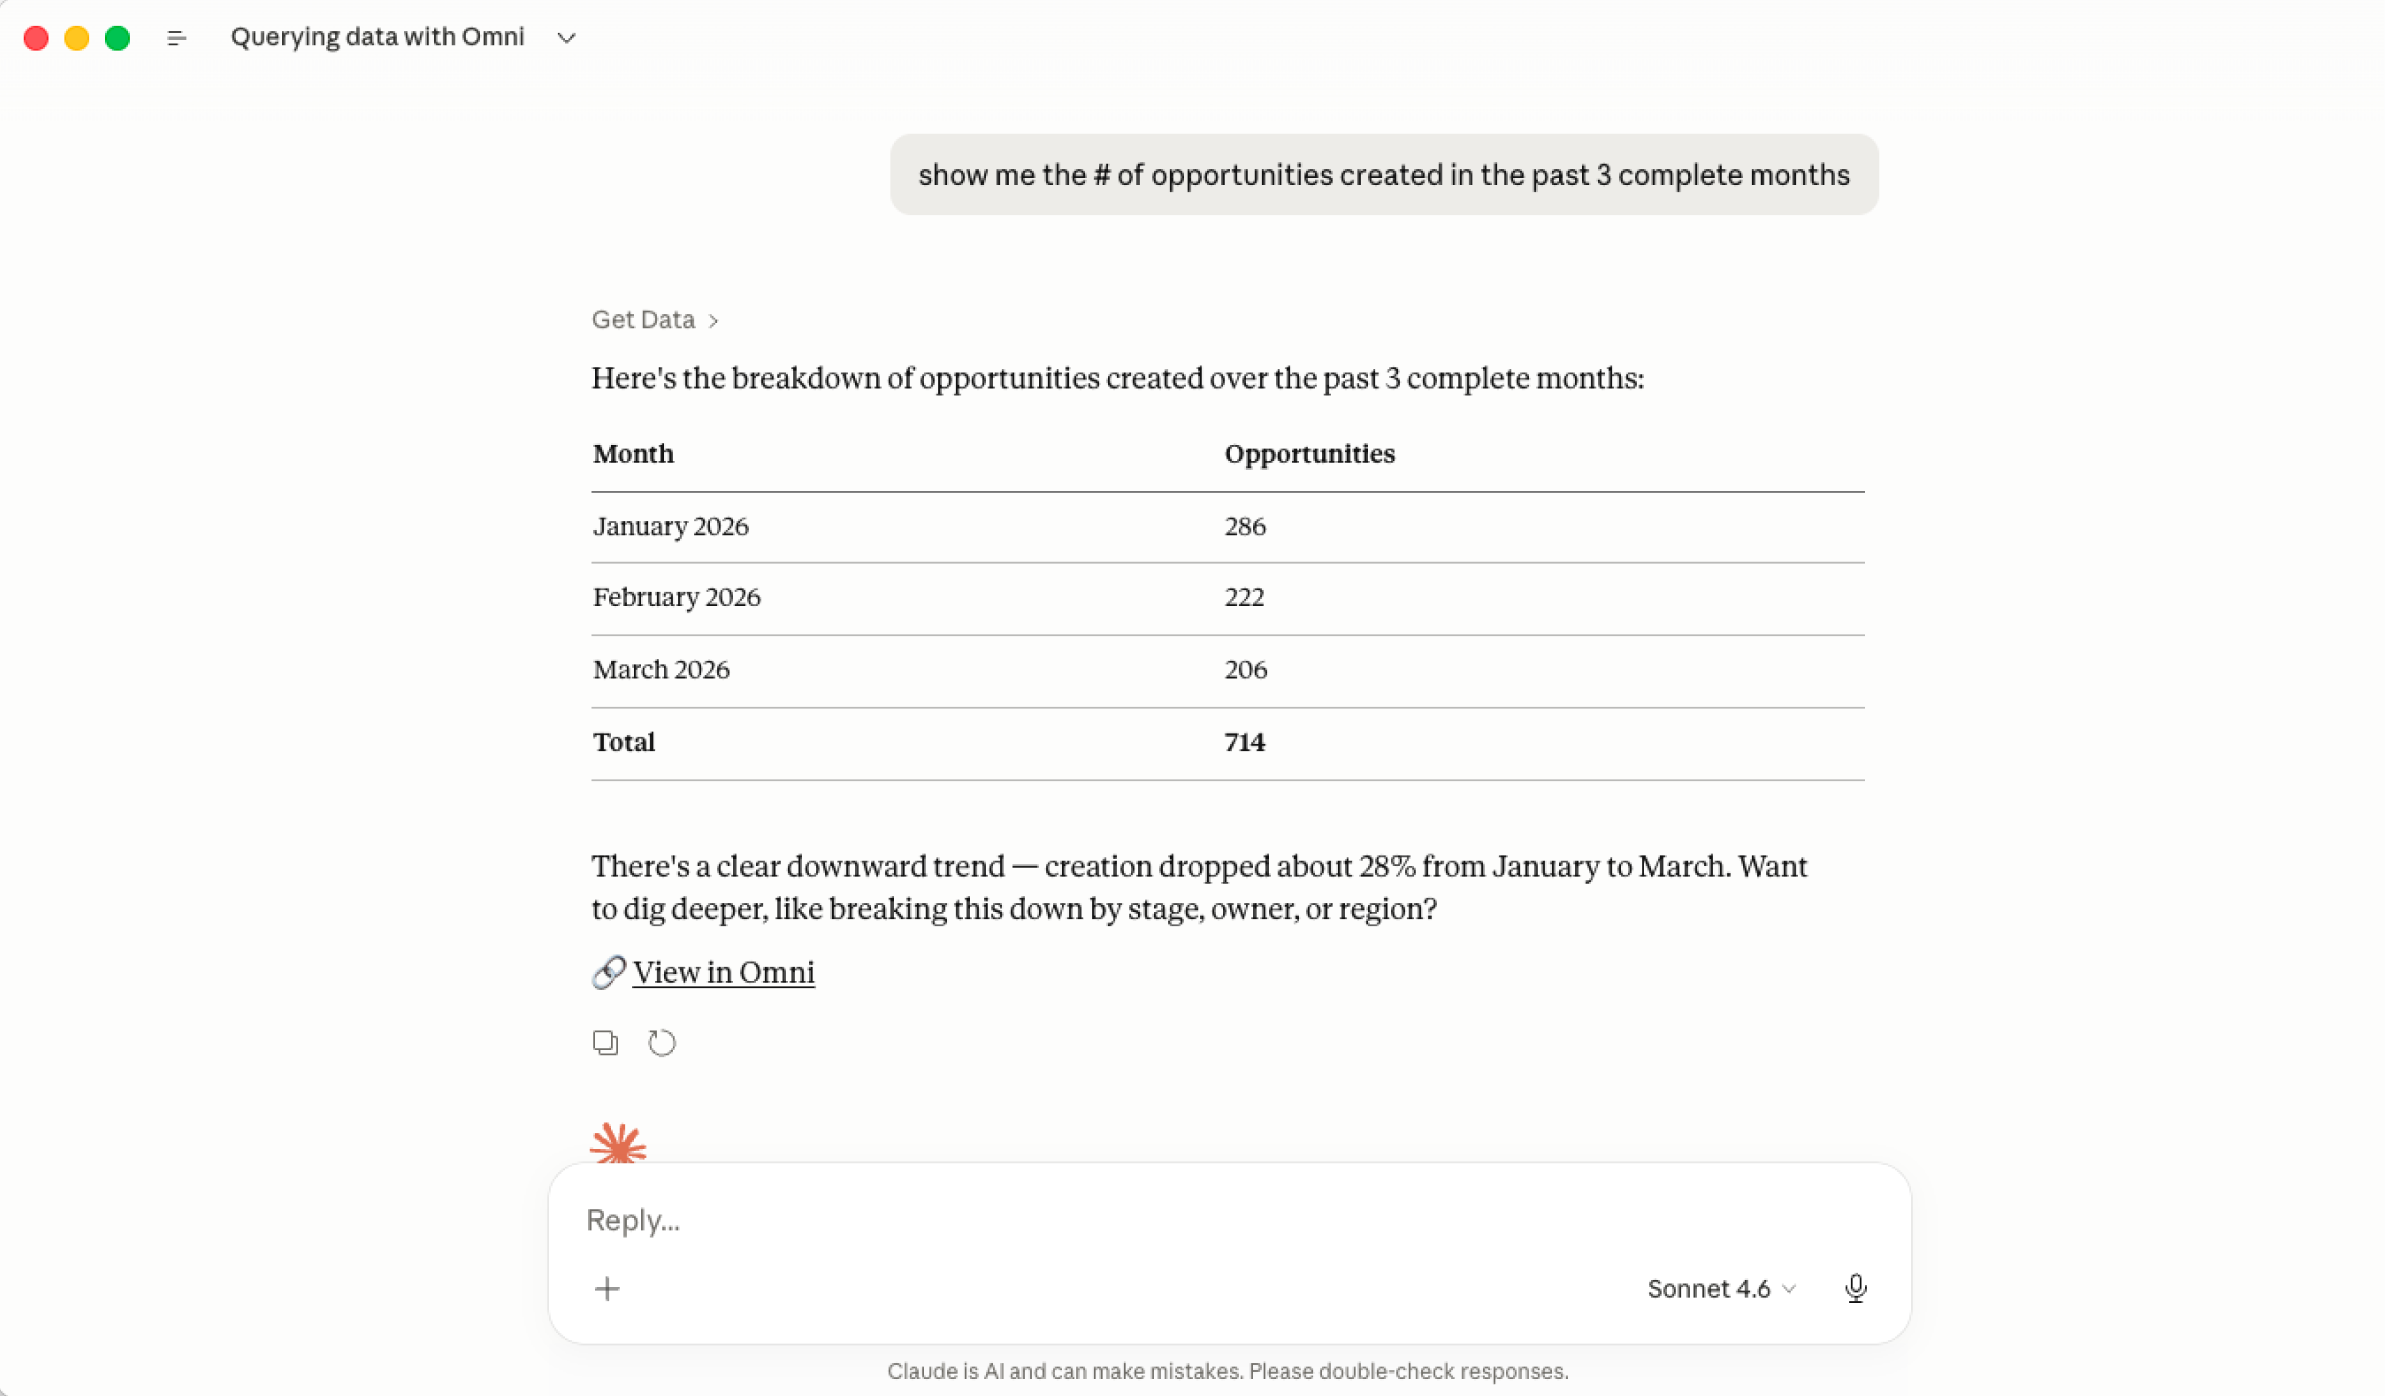The image size is (2385, 1396).
Task: Click the Get Data label
Action: (643, 319)
